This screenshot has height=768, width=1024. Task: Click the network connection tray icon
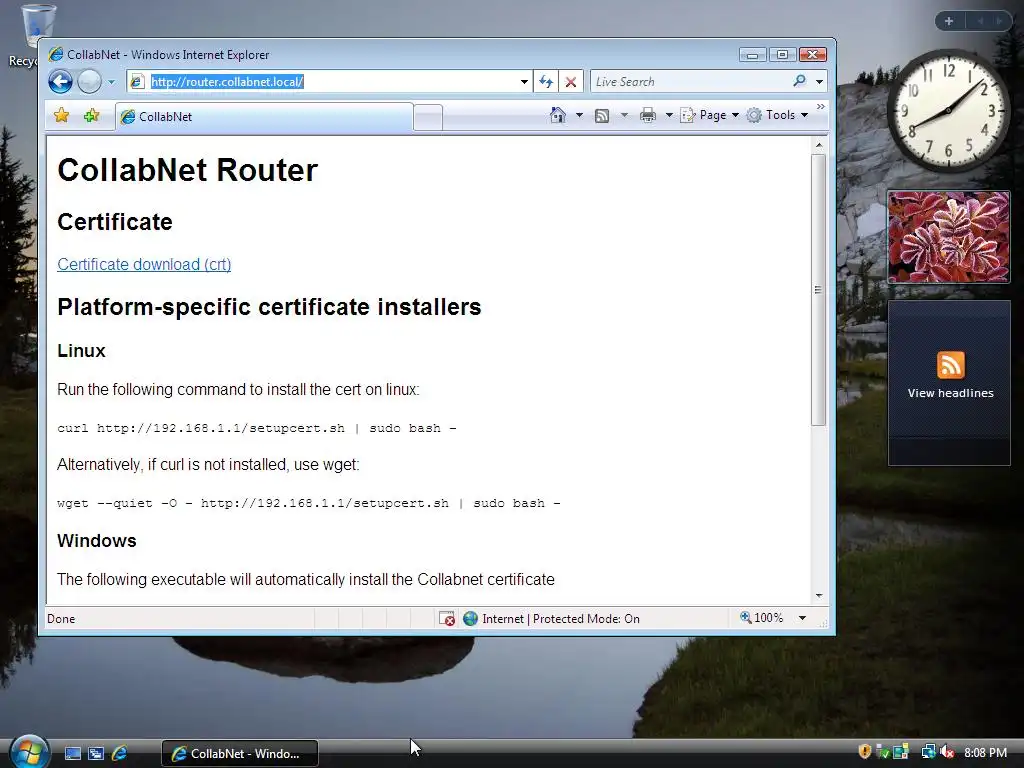pyautogui.click(x=928, y=752)
